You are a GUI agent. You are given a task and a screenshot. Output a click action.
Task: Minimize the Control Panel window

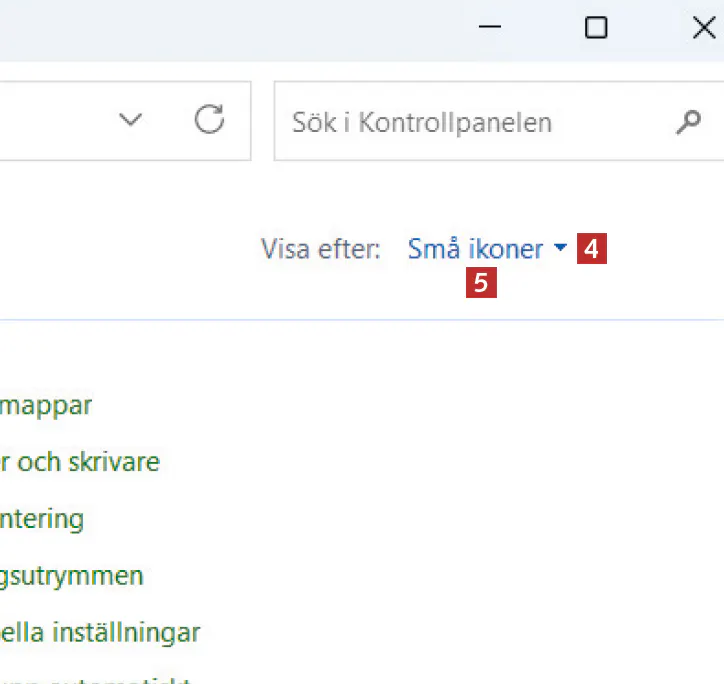(490, 28)
